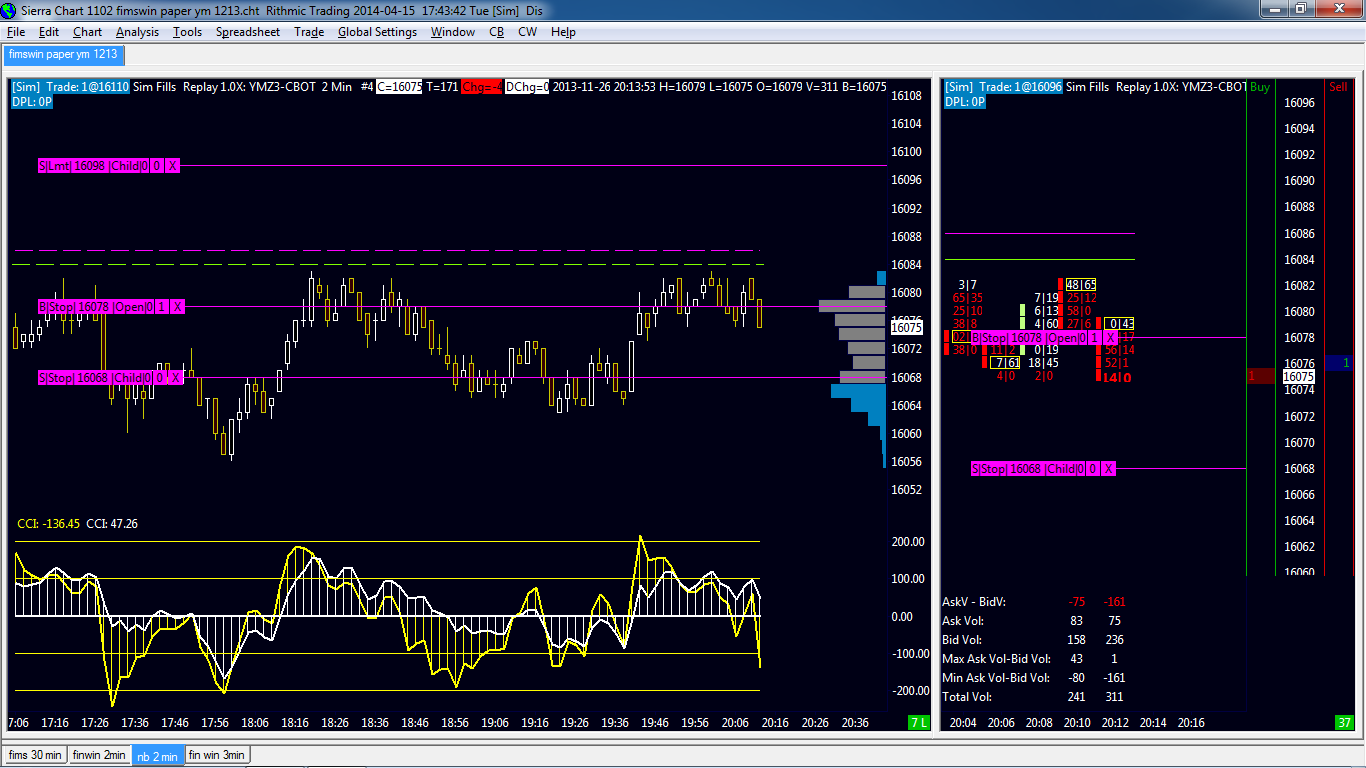
Task: Click the 'Trade: 1@16110' header text
Action: 85,87
